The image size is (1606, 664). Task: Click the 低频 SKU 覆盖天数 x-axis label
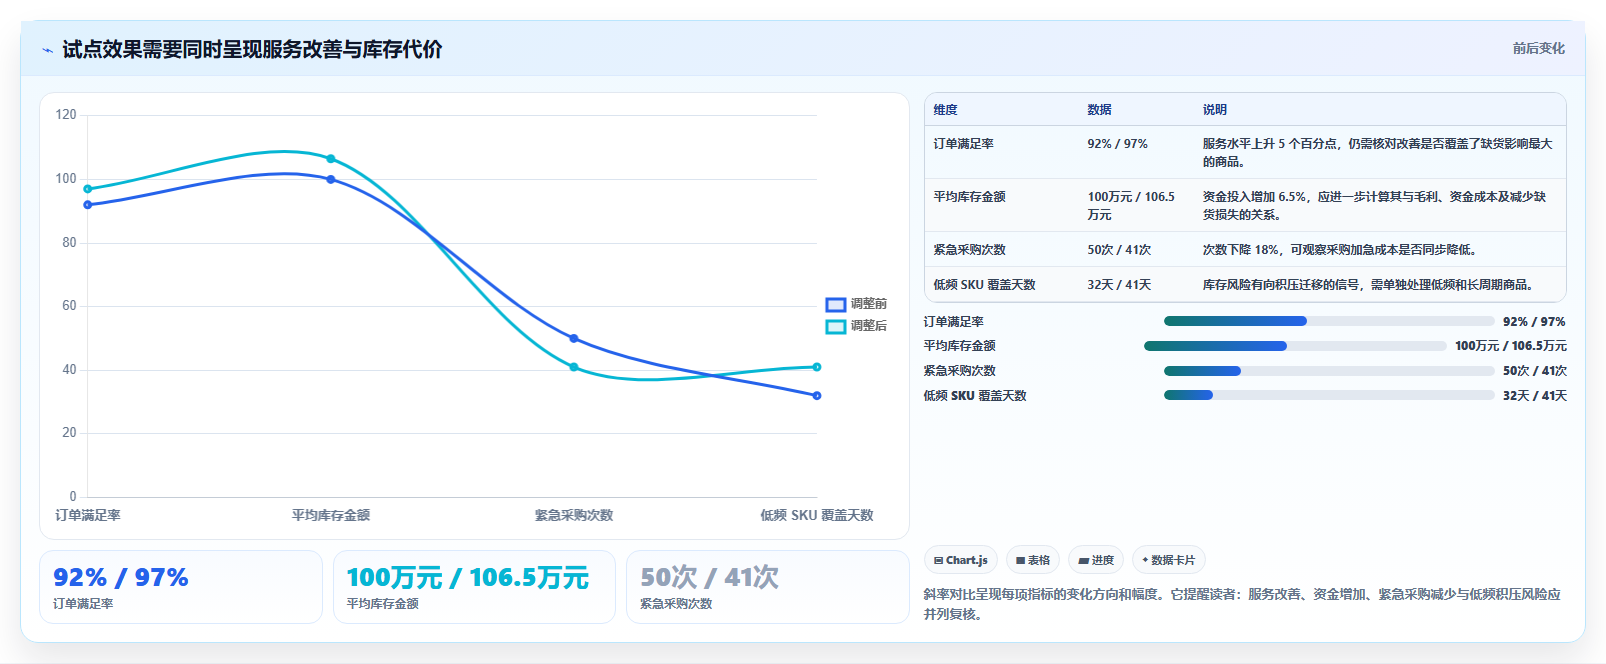[817, 516]
